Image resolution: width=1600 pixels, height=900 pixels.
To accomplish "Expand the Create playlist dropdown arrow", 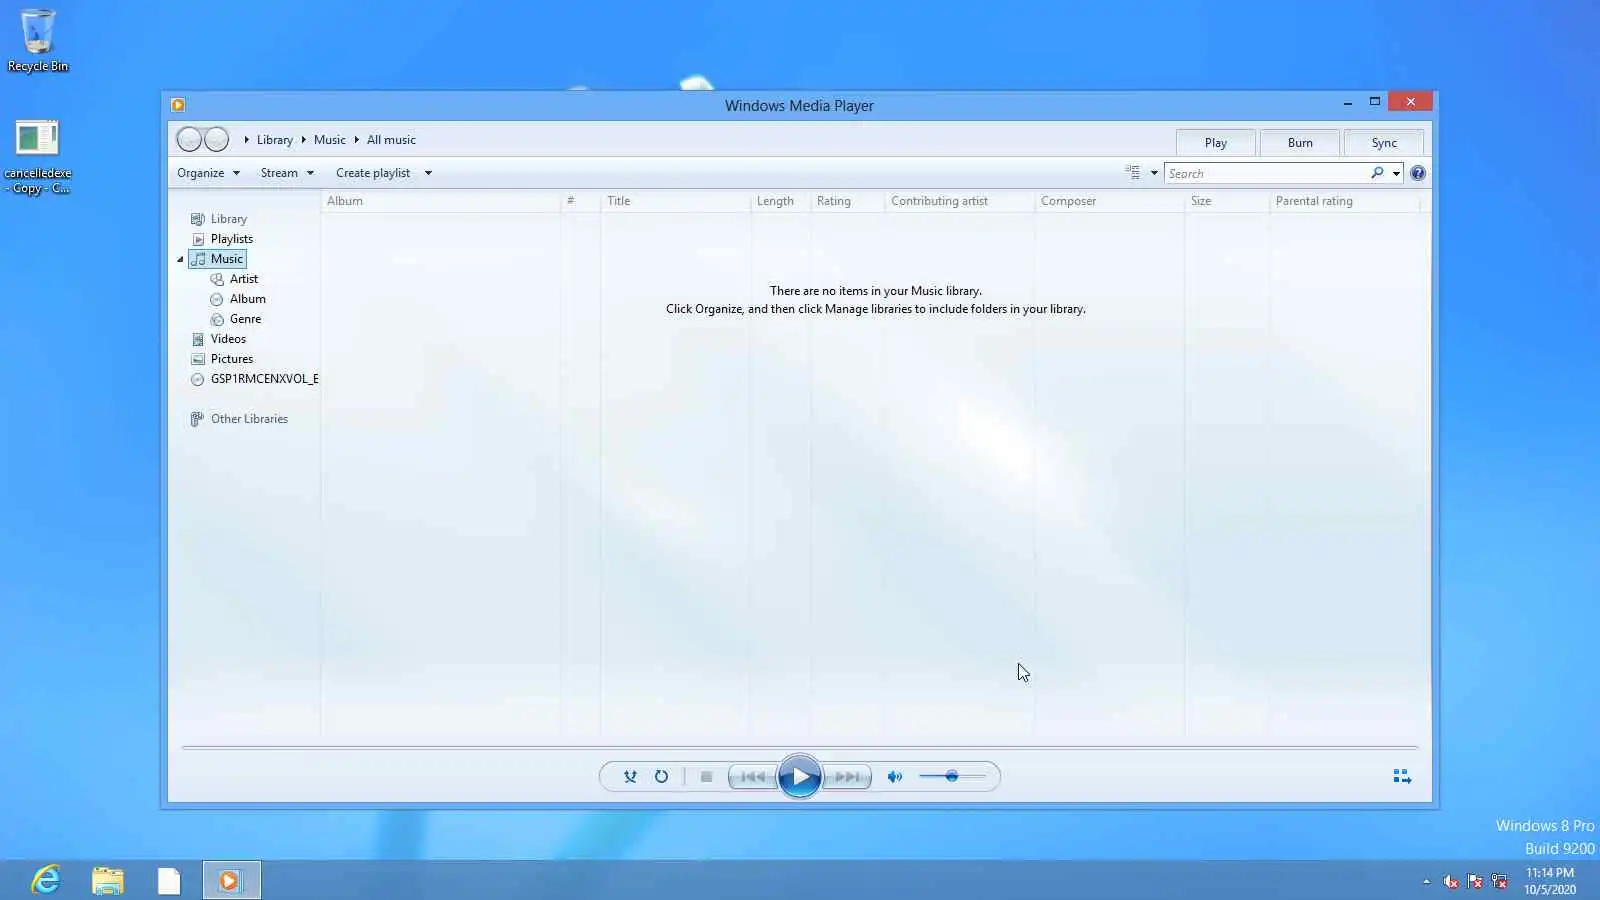I will tap(428, 173).
